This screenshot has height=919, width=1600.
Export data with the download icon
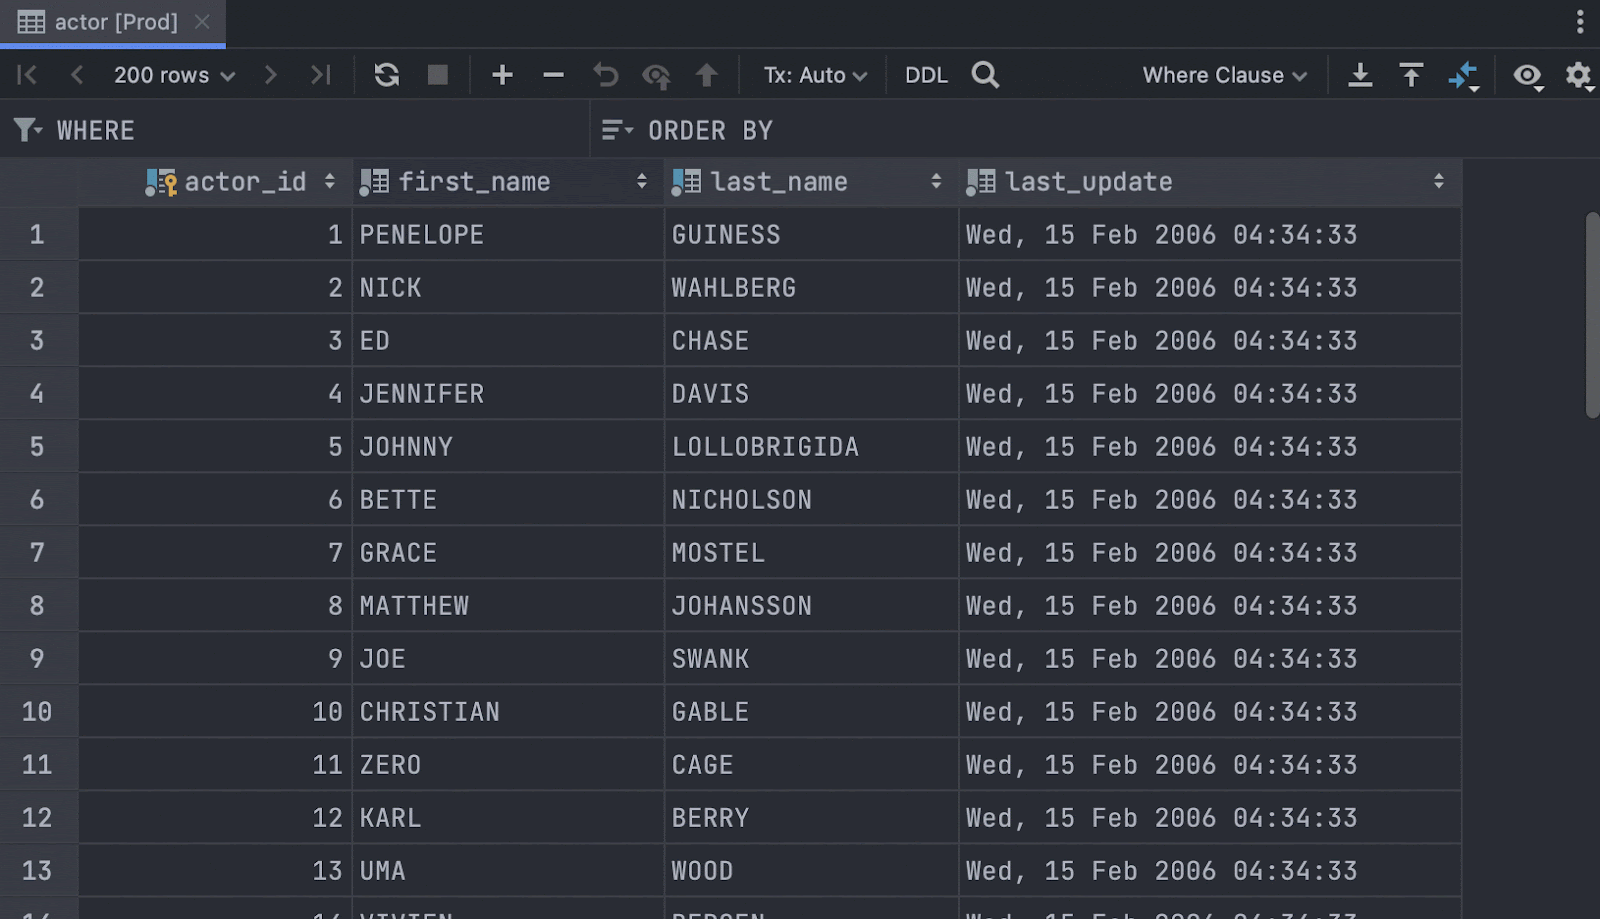[x=1360, y=75]
